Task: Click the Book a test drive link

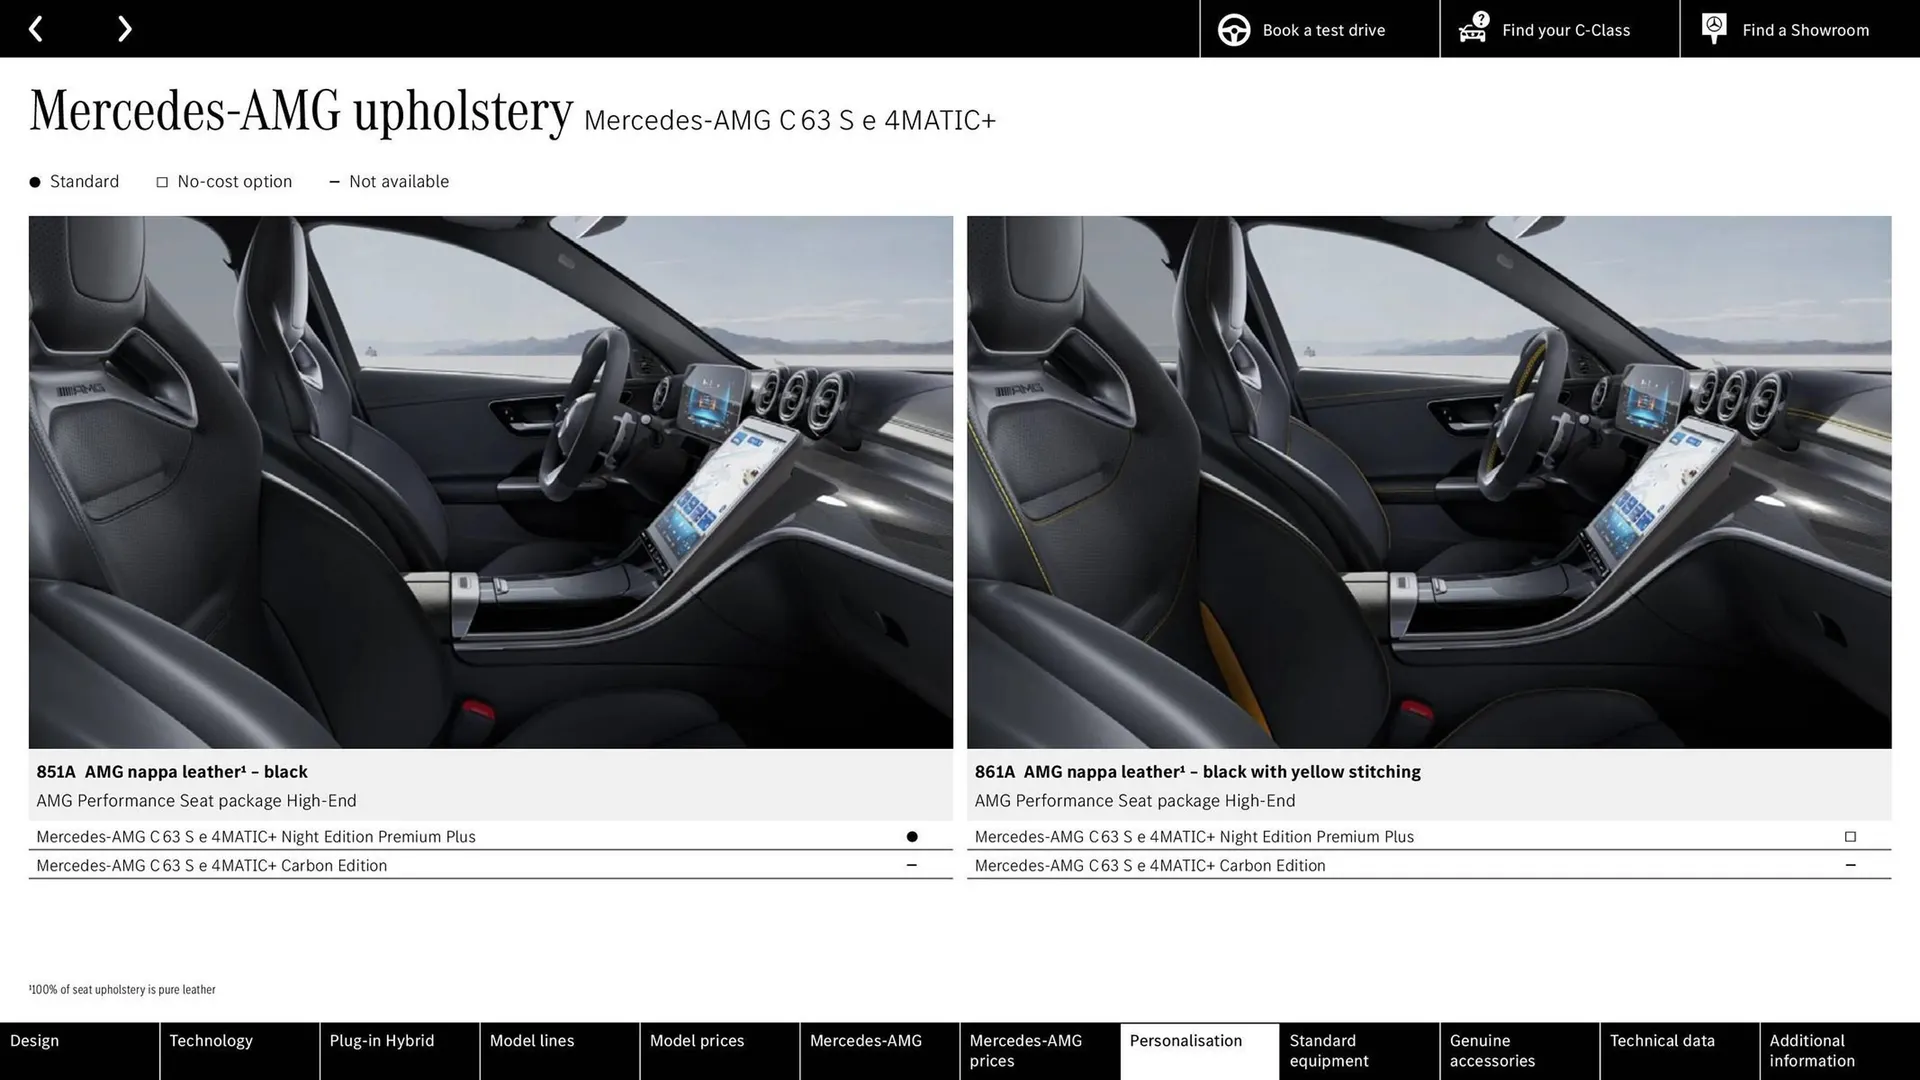Action: pos(1323,29)
